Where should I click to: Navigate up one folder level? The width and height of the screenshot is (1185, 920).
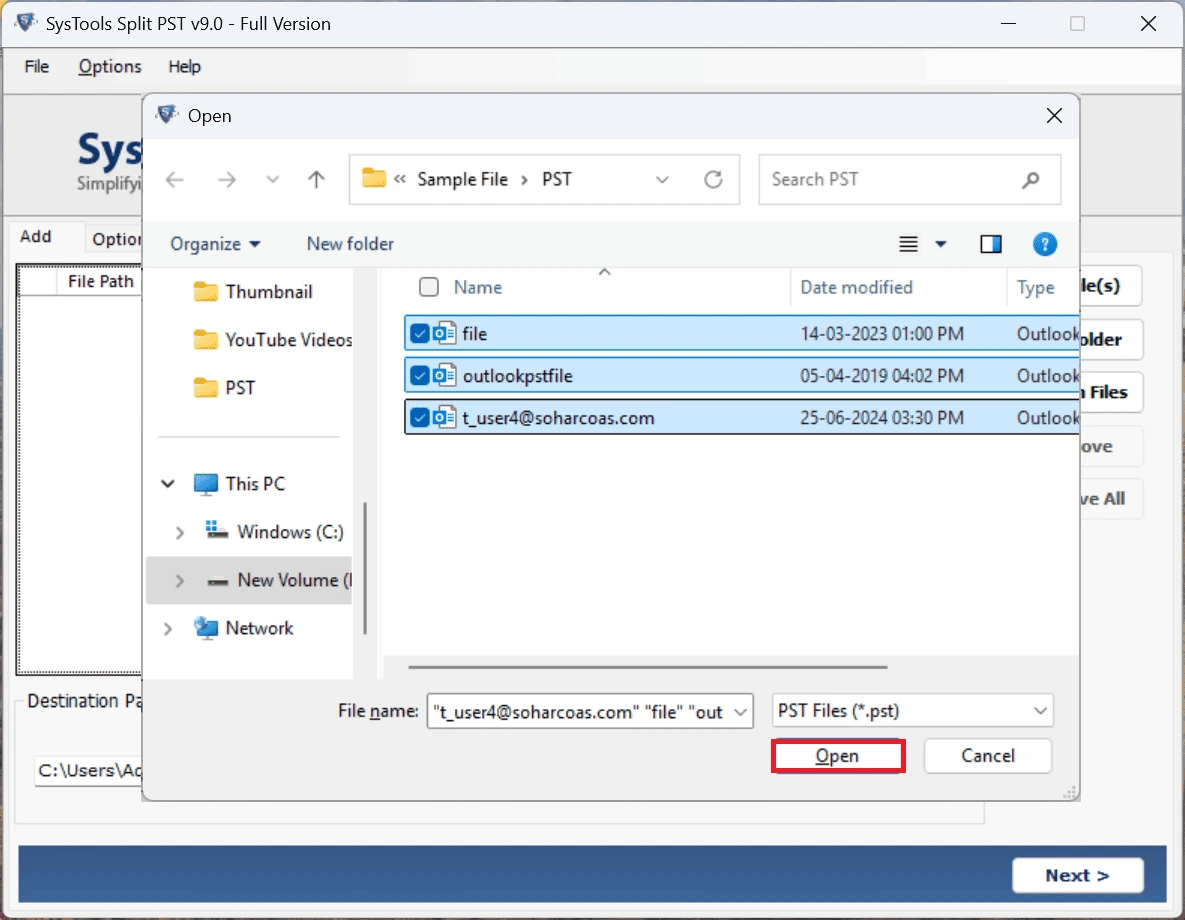tap(316, 180)
